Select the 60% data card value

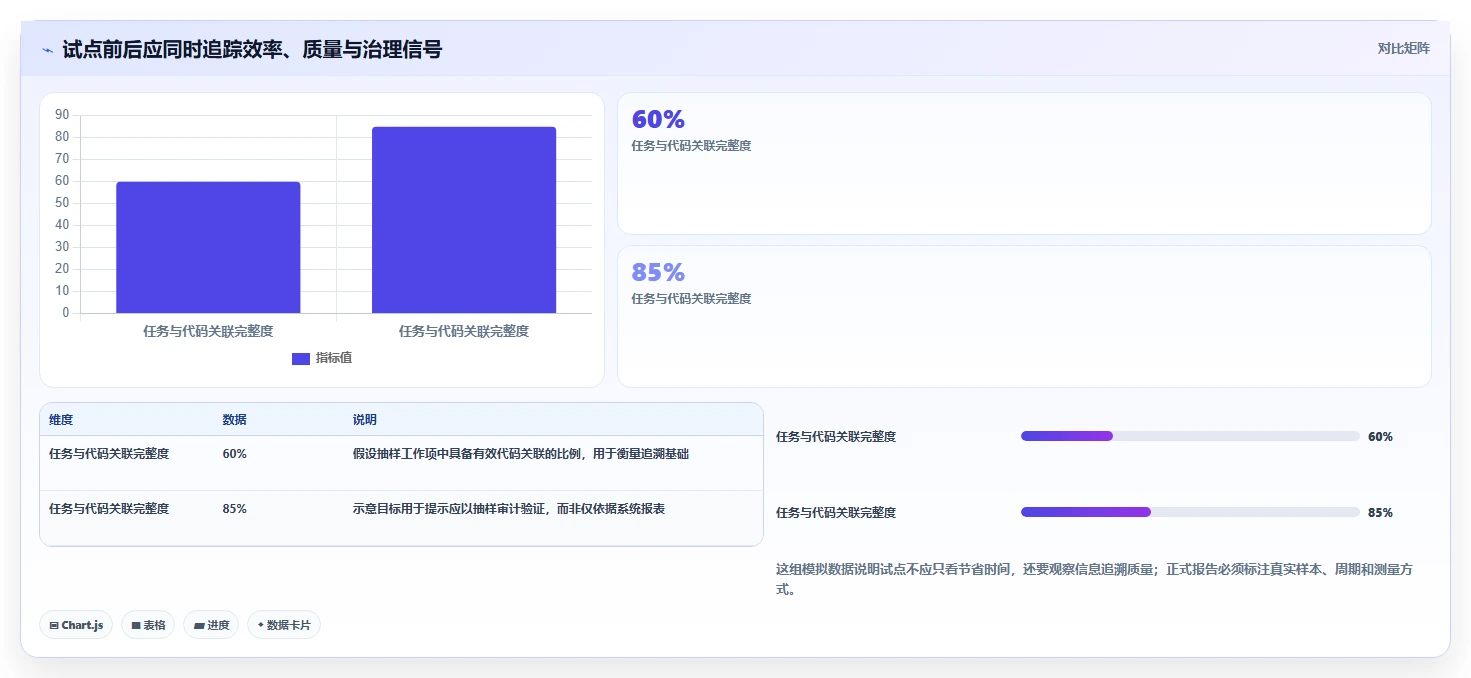click(658, 120)
